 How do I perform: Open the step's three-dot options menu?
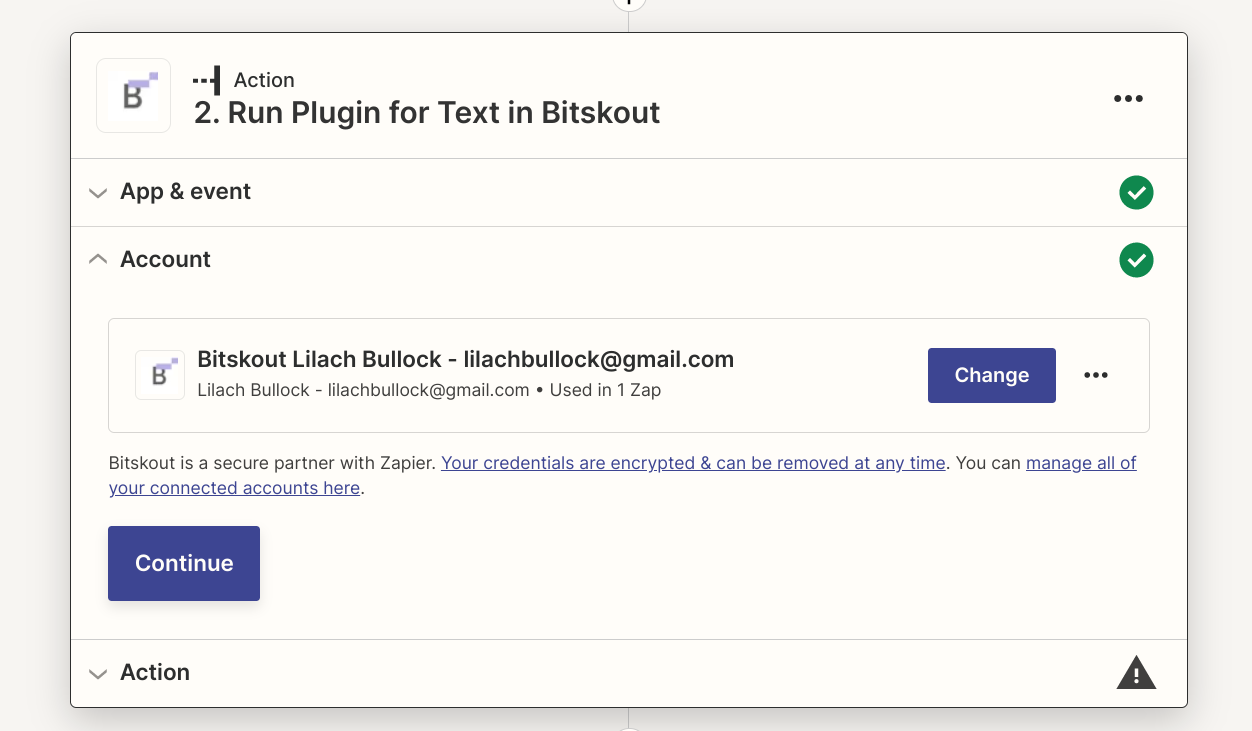1128,98
